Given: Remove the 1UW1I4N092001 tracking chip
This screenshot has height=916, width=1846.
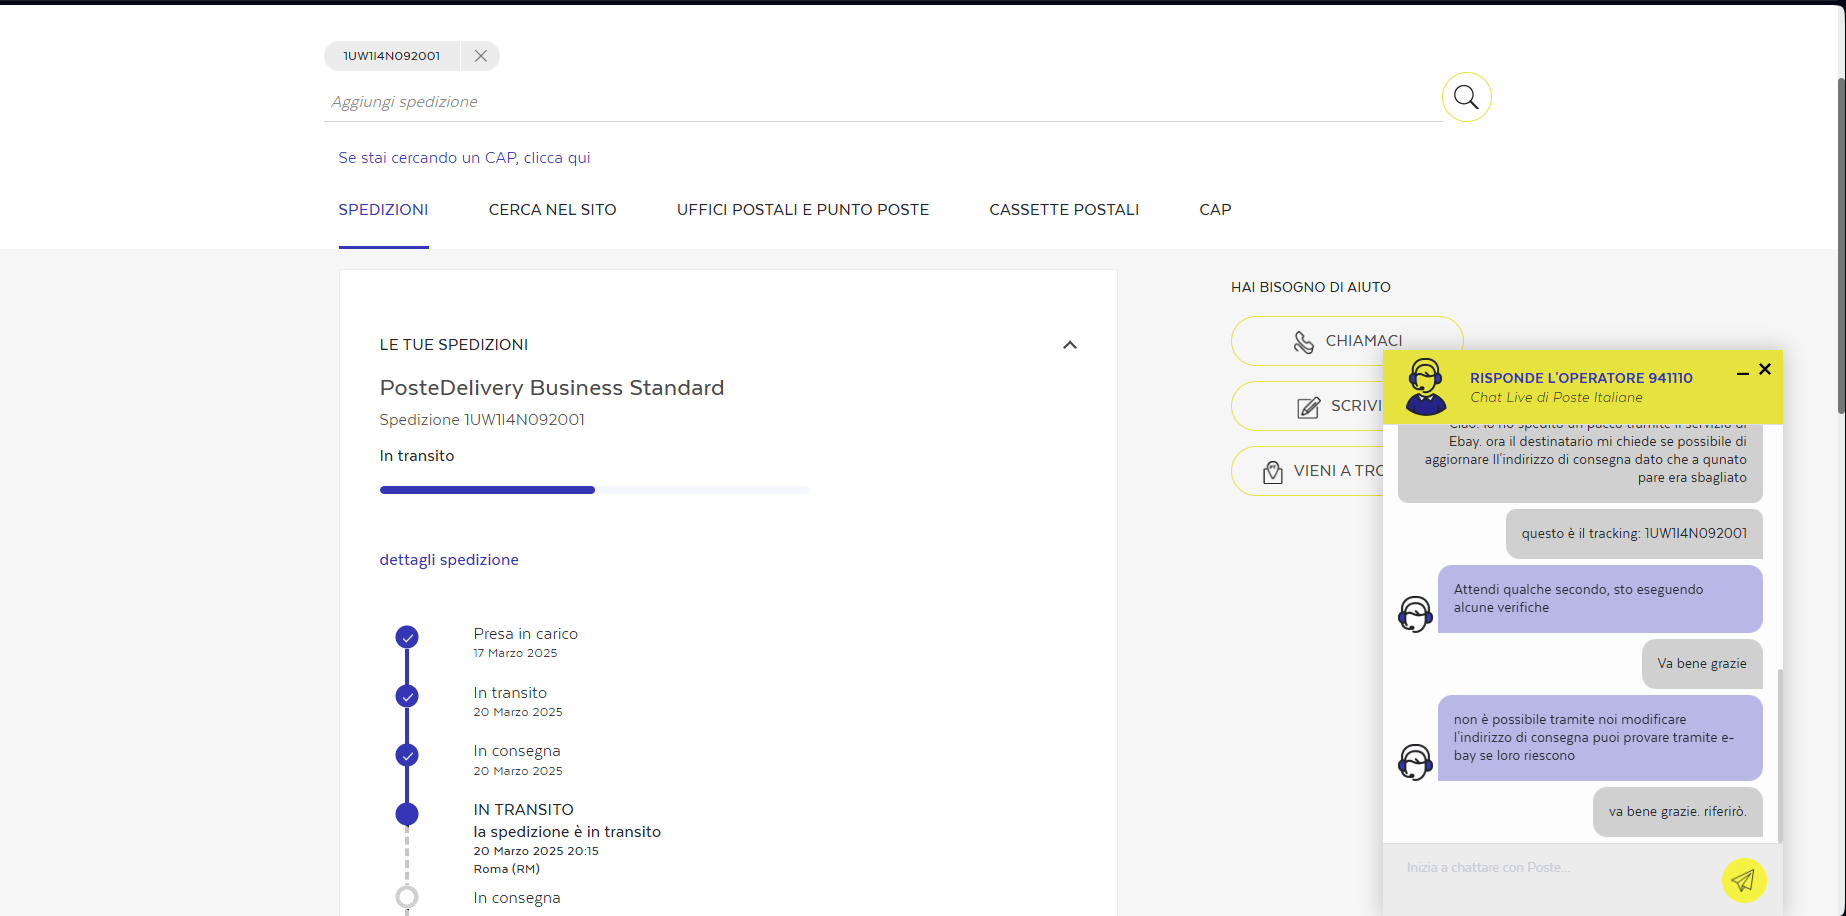Looking at the screenshot, I should tap(480, 56).
